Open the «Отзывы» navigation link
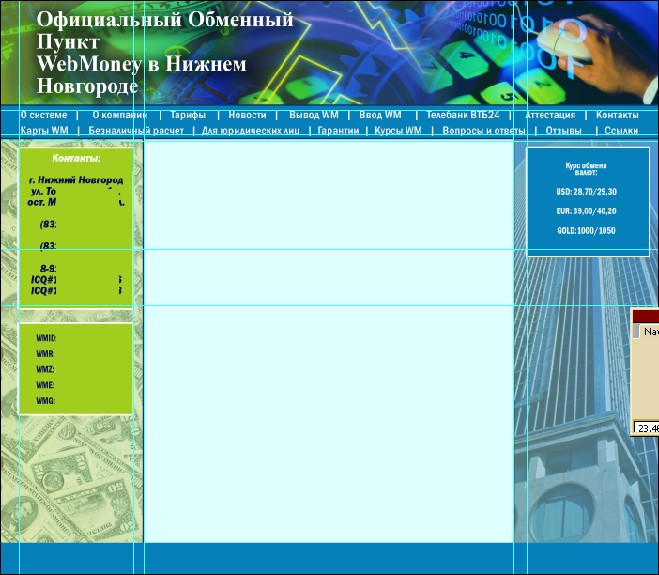This screenshot has height=575, width=659. pos(564,130)
